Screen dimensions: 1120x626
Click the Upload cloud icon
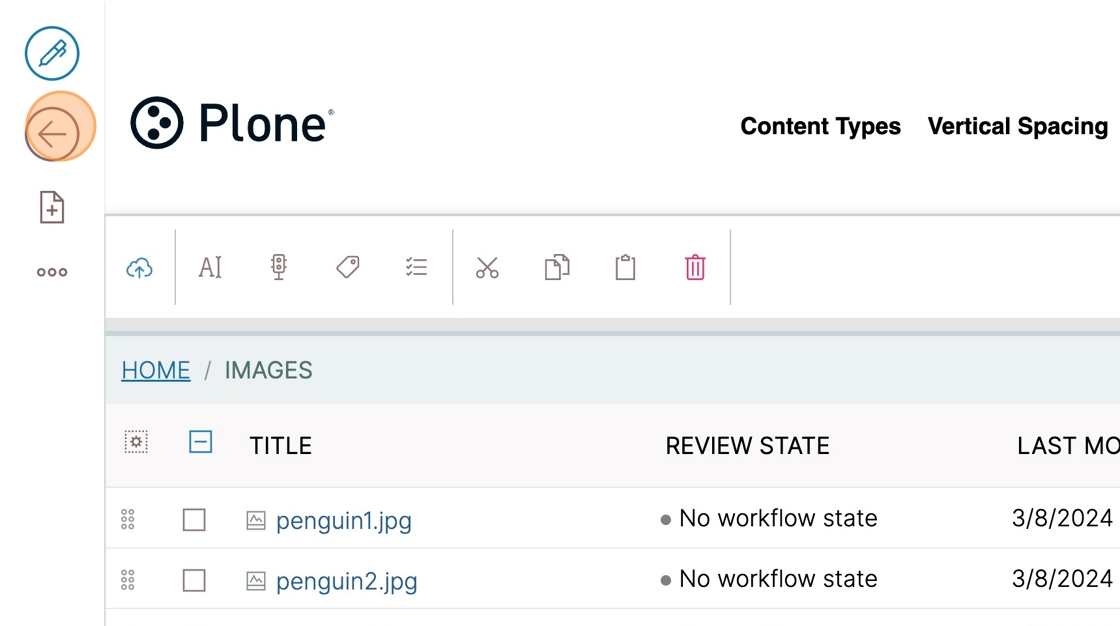click(139, 268)
